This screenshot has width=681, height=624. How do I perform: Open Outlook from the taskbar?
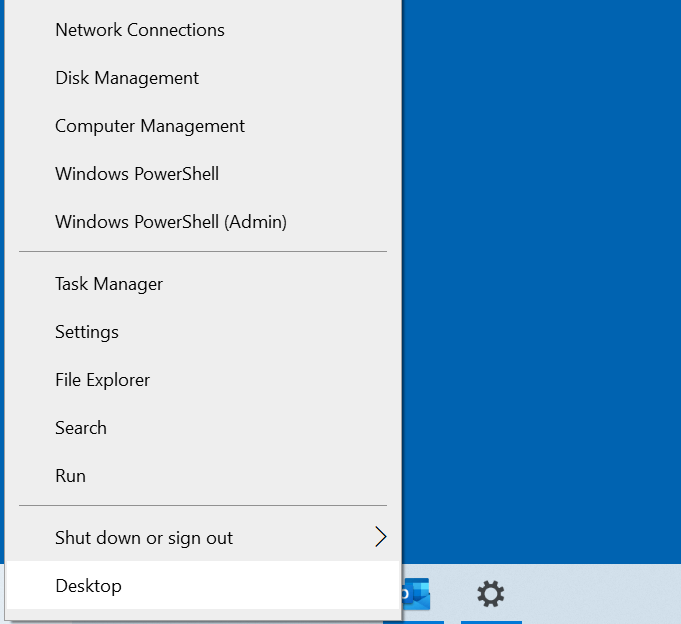tap(416, 593)
